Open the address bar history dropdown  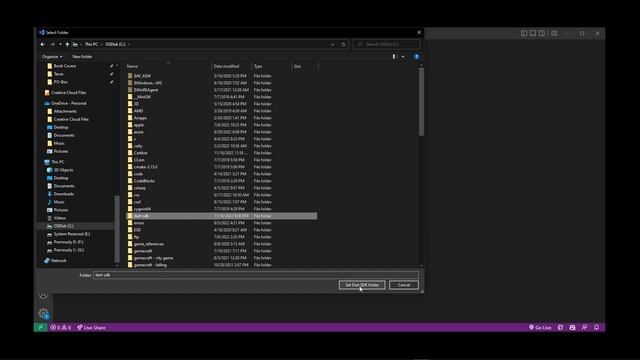[x=333, y=44]
